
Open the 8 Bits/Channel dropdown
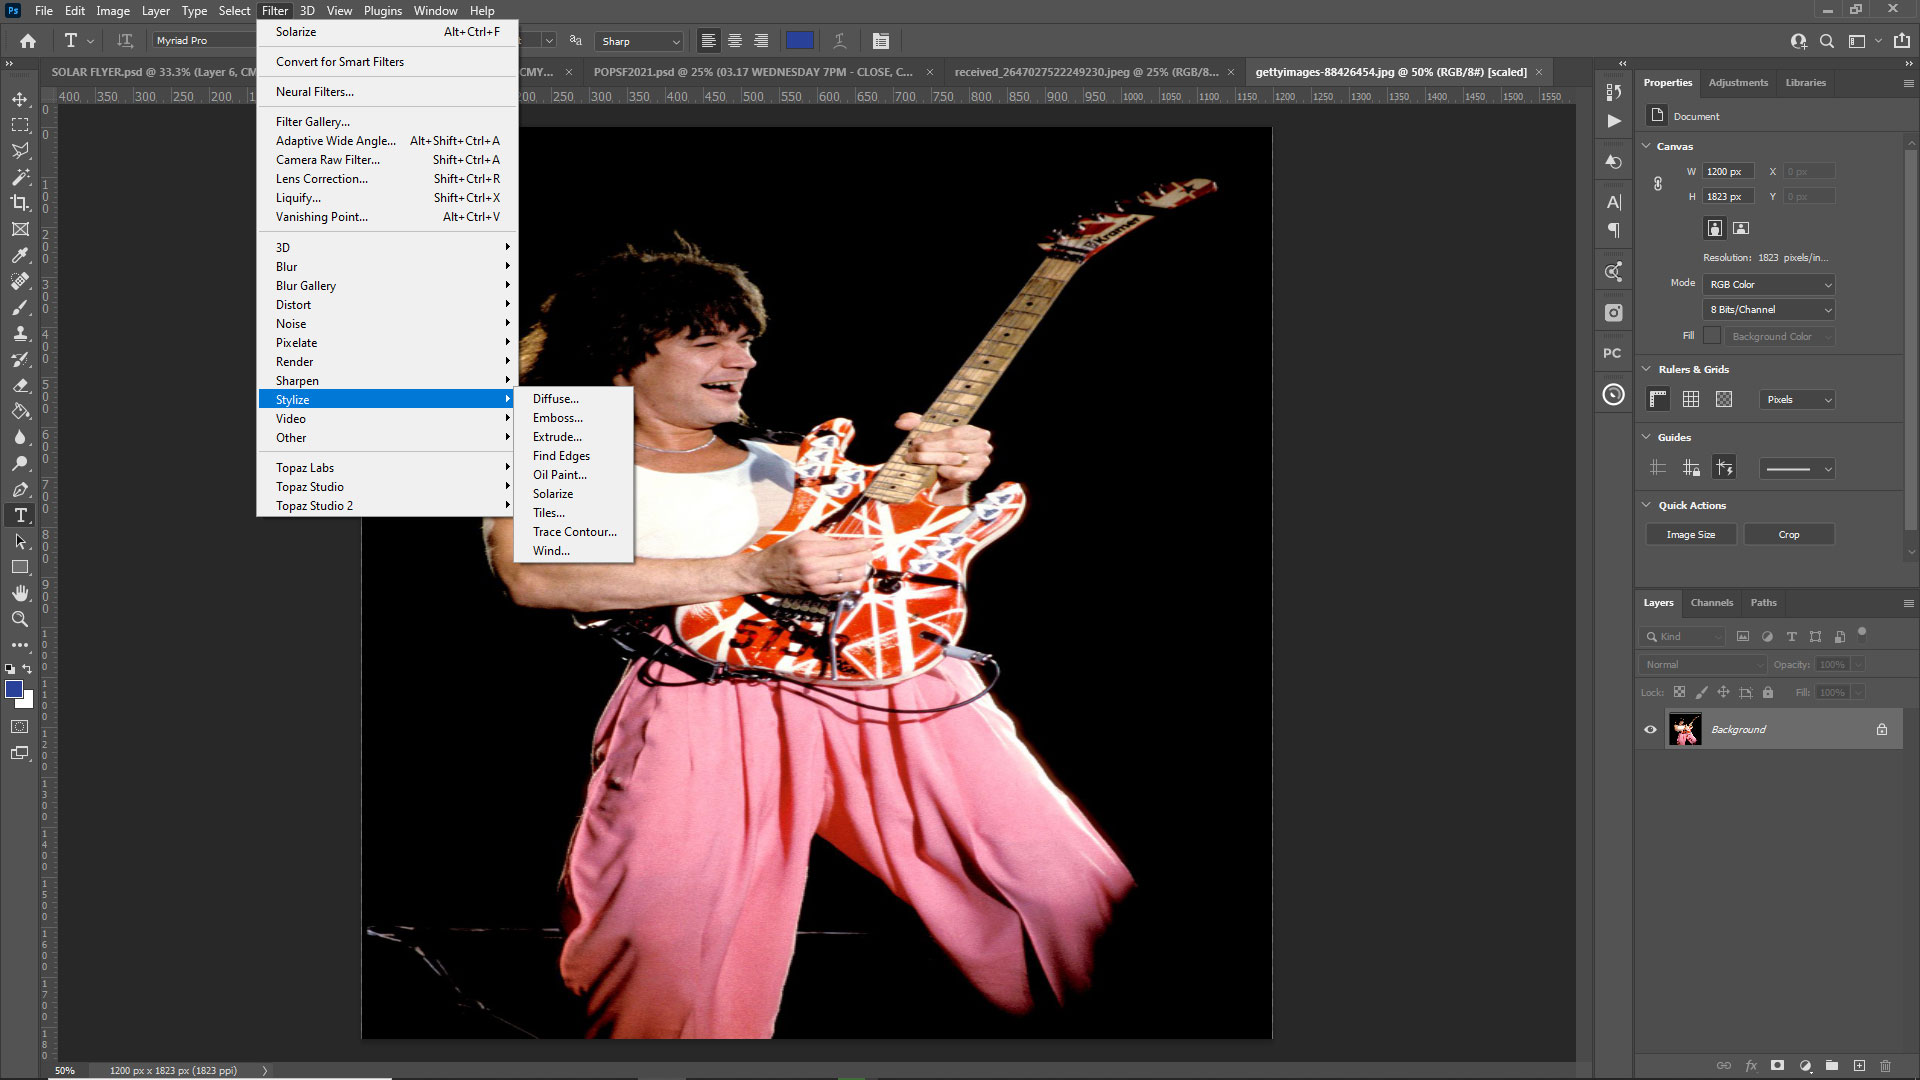[1769, 310]
